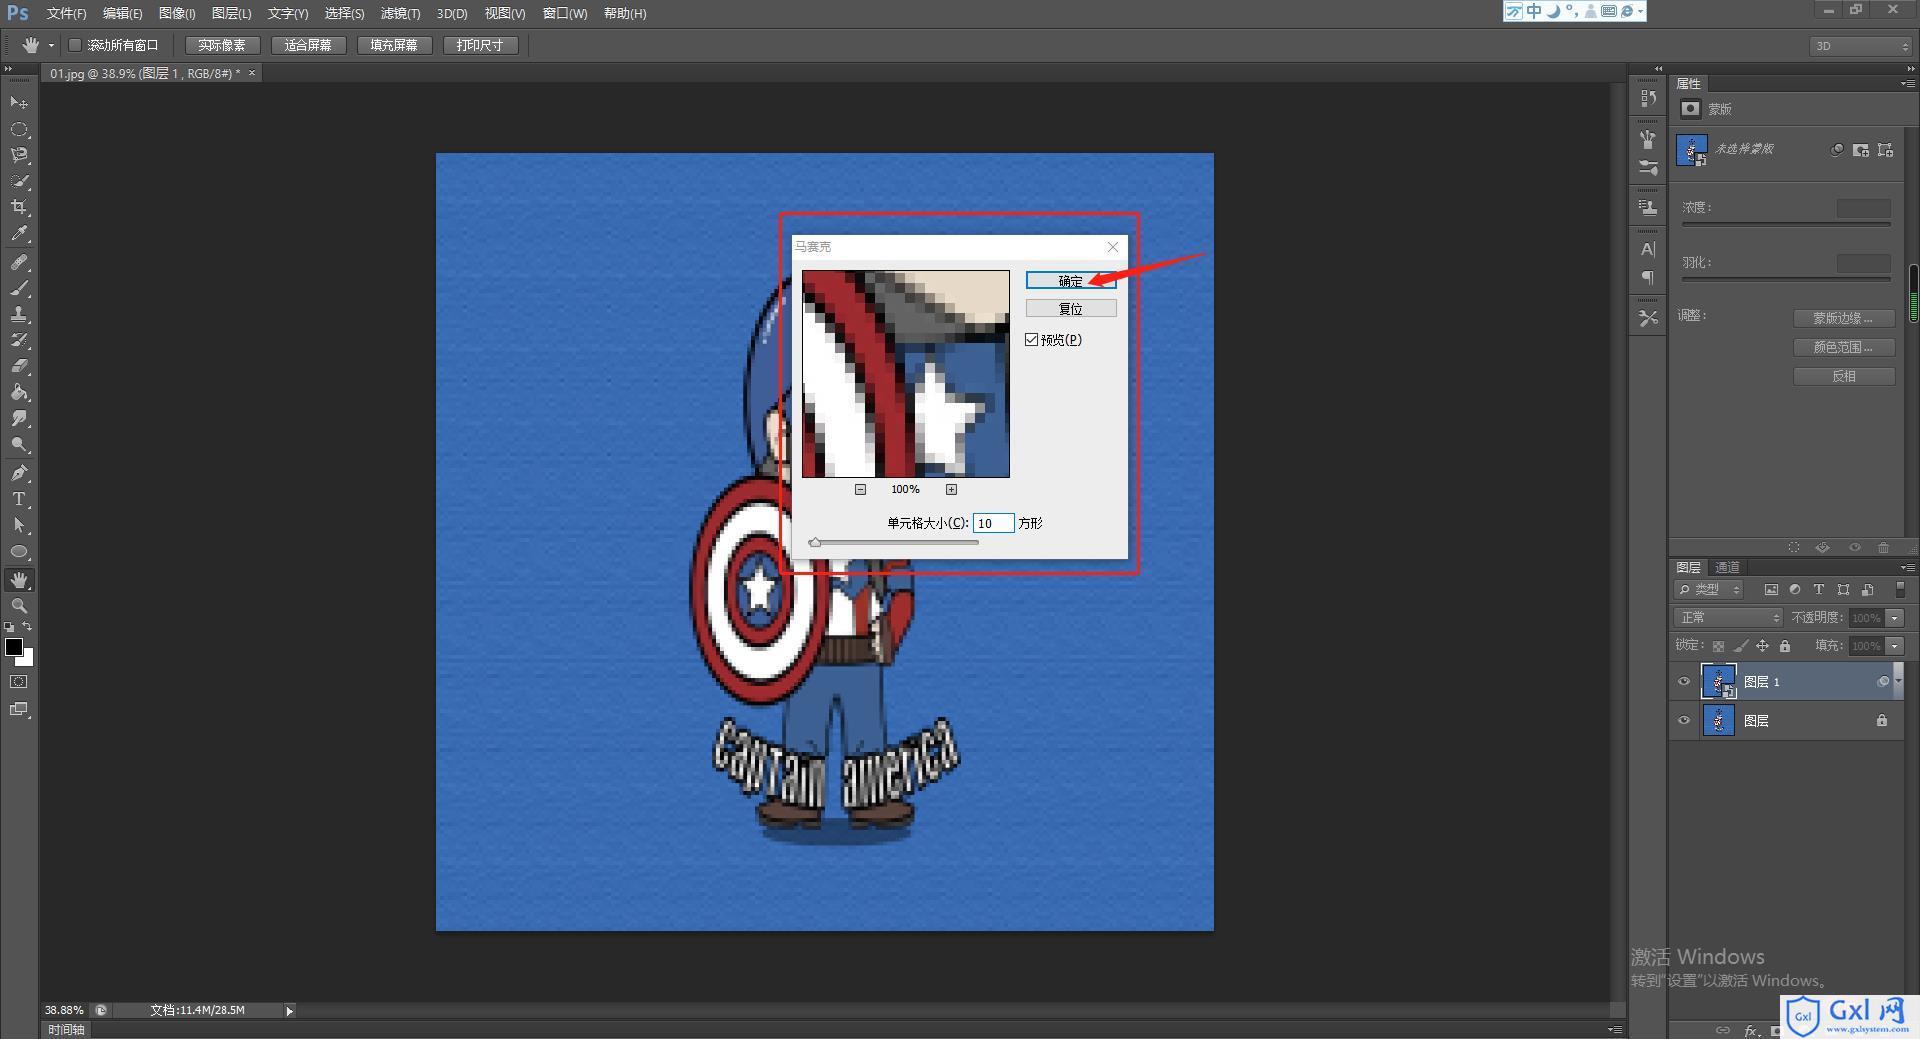Toggle lock image pixels brush icon
The height and width of the screenshot is (1039, 1920).
[1741, 646]
